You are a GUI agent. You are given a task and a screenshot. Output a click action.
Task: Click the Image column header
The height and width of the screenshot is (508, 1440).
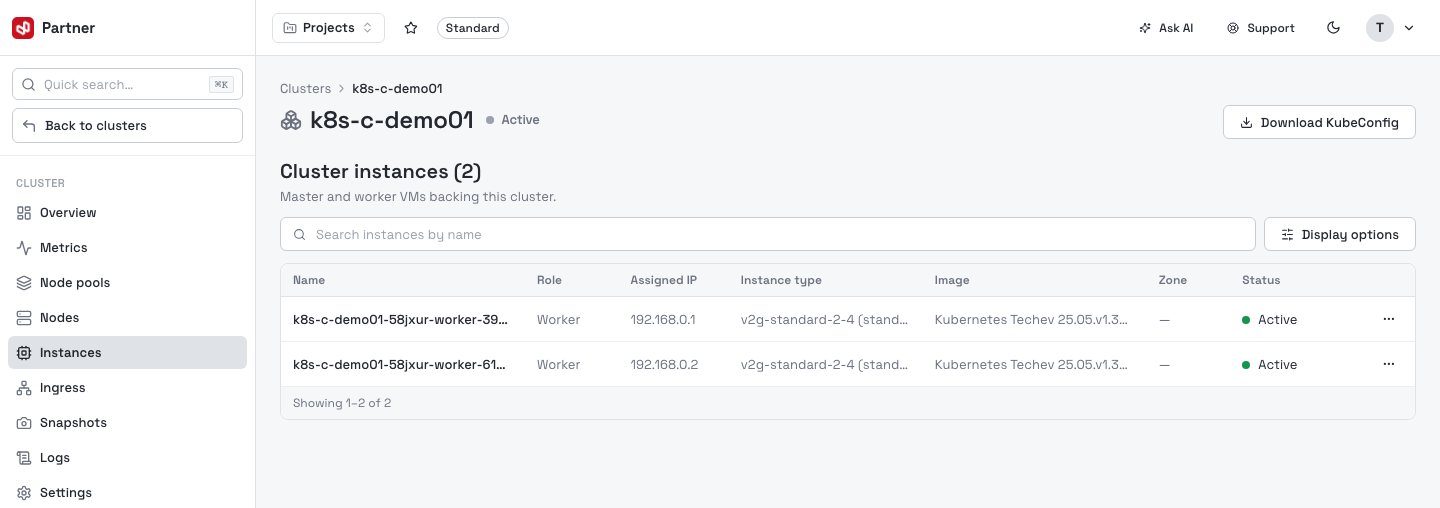[952, 280]
